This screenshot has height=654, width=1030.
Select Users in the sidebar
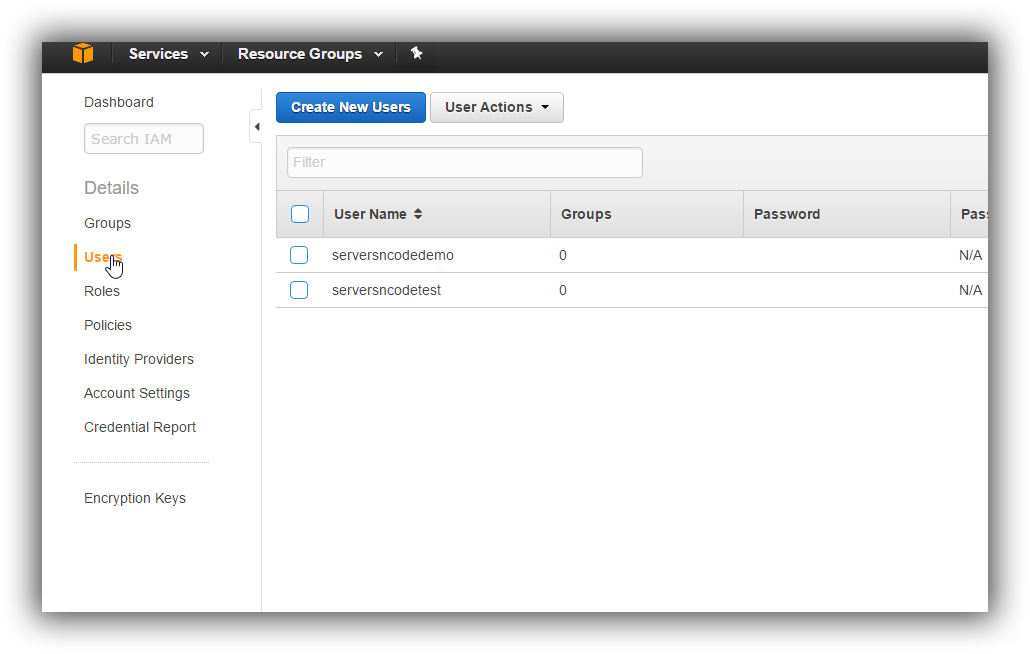point(102,257)
